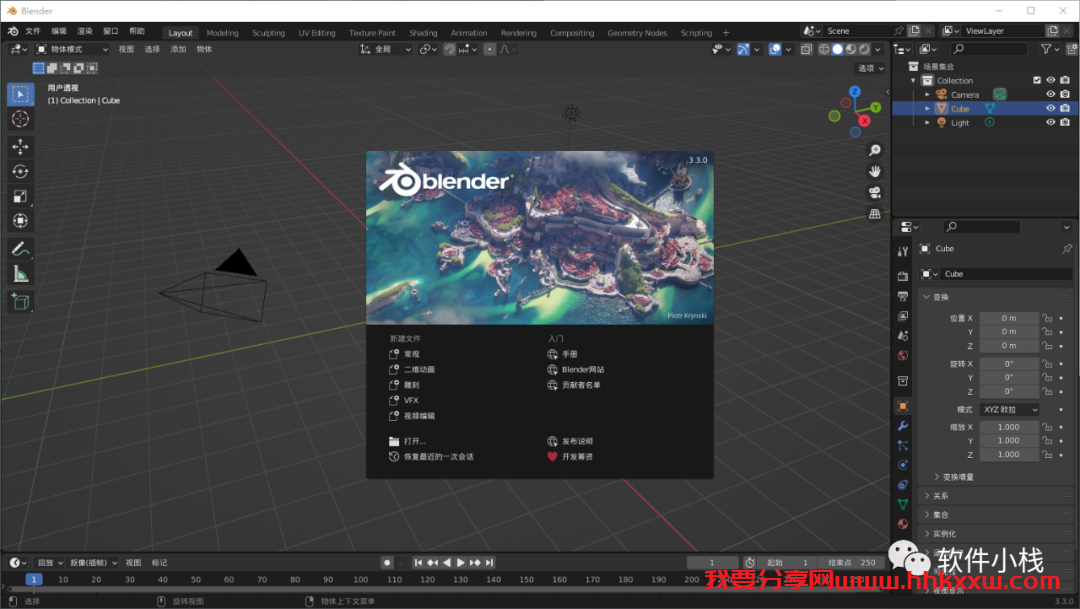Open the transform orientation Global dropdown
The height and width of the screenshot is (609, 1080).
pos(386,50)
